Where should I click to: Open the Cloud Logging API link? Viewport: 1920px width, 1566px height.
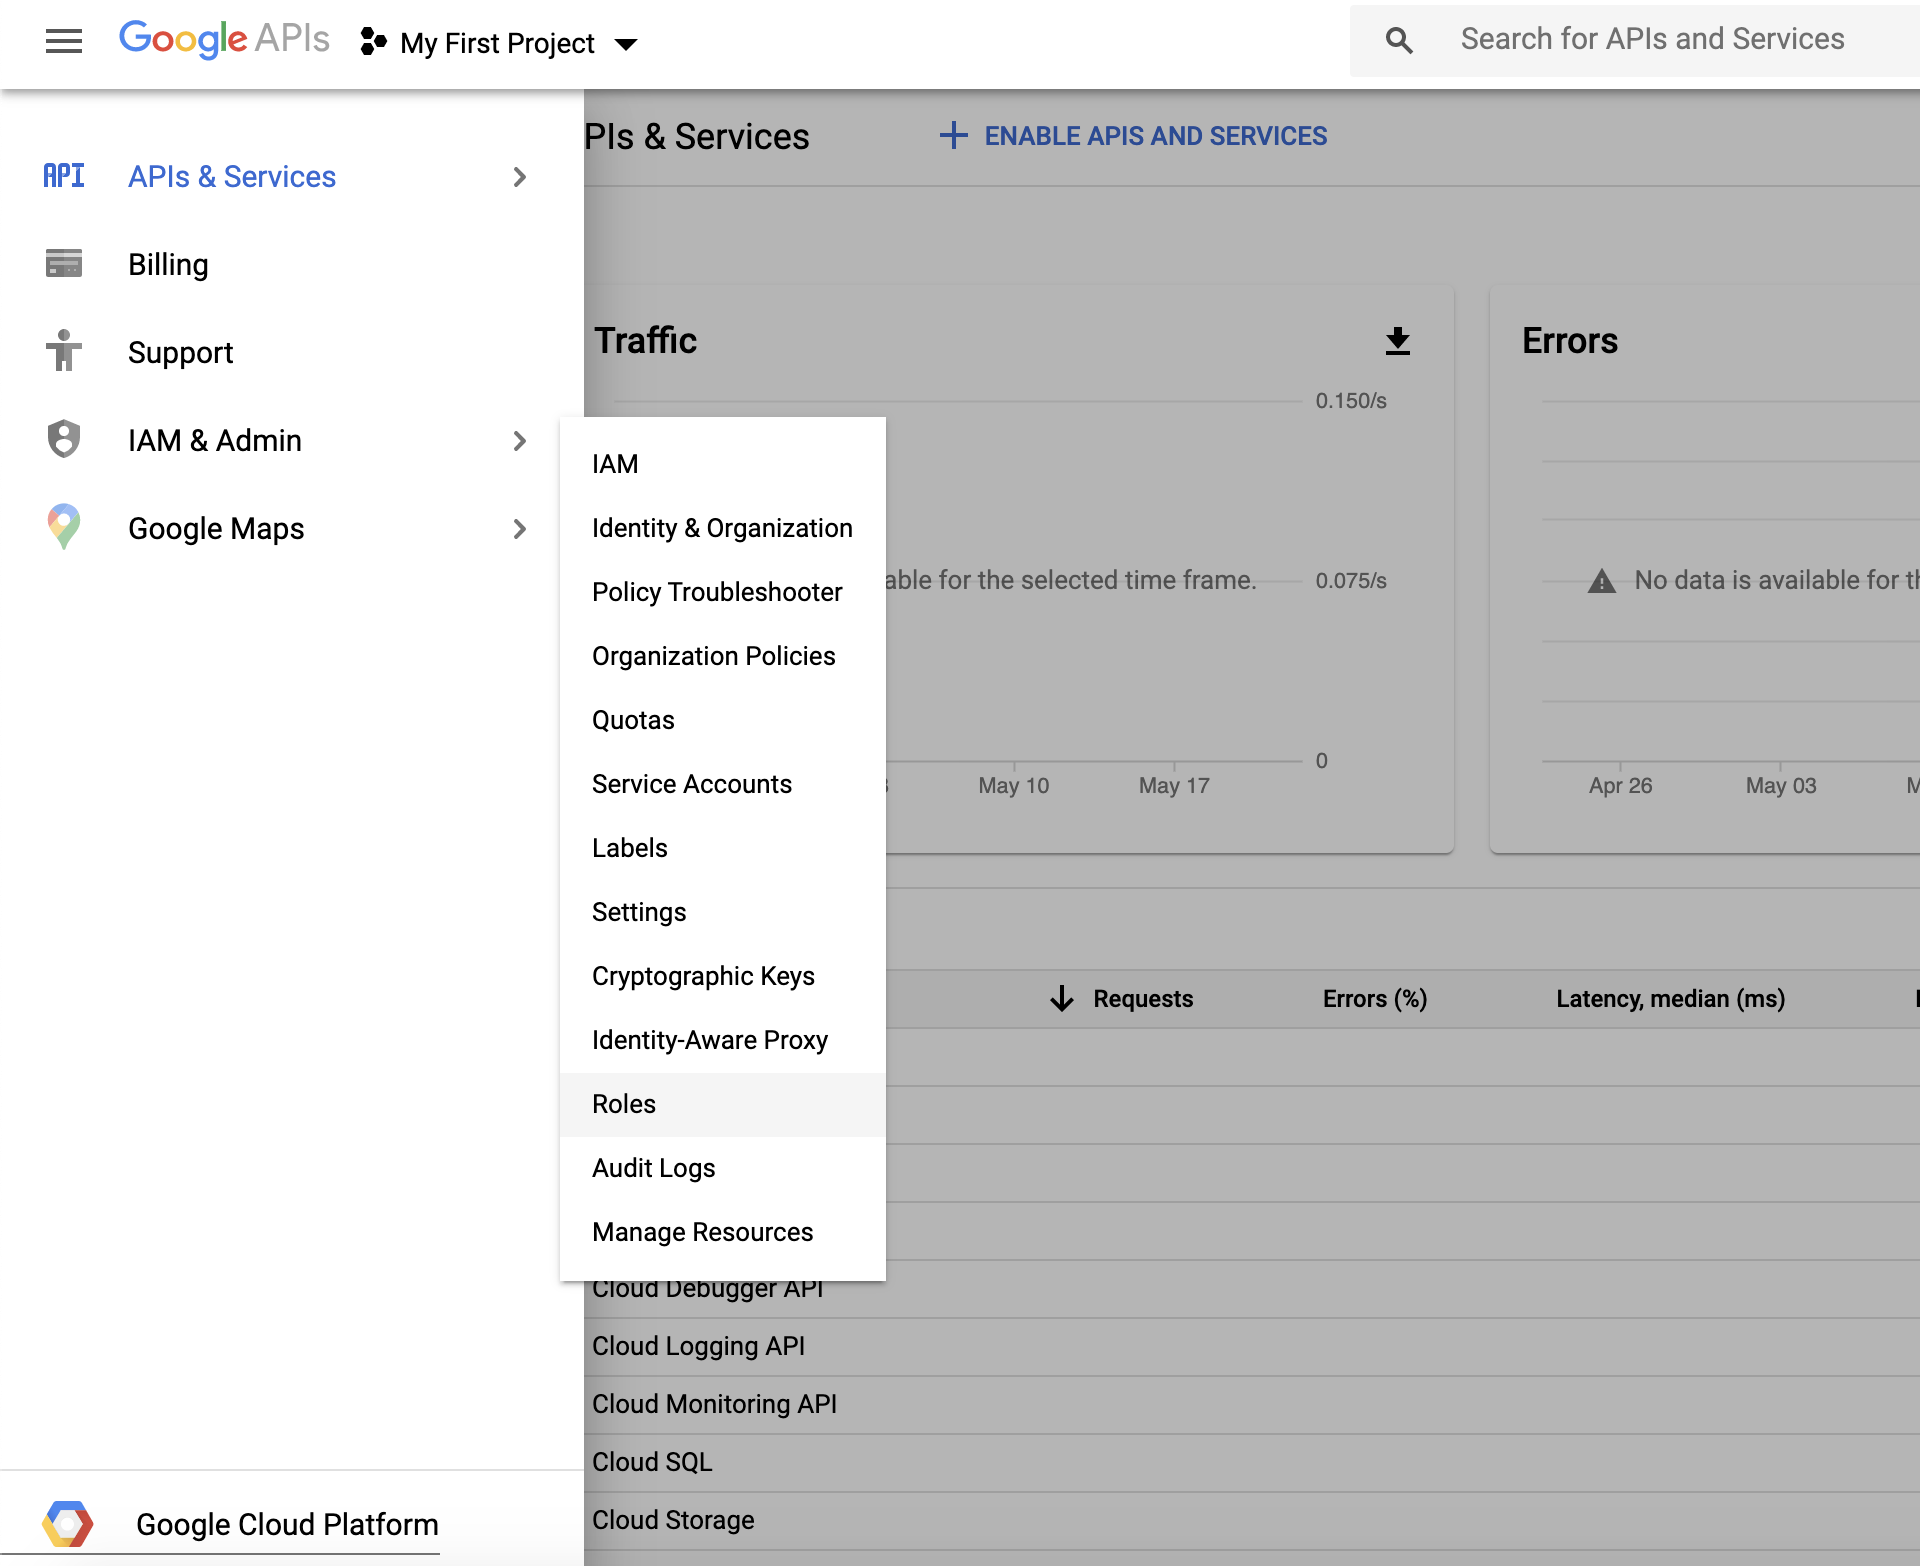(x=698, y=1346)
